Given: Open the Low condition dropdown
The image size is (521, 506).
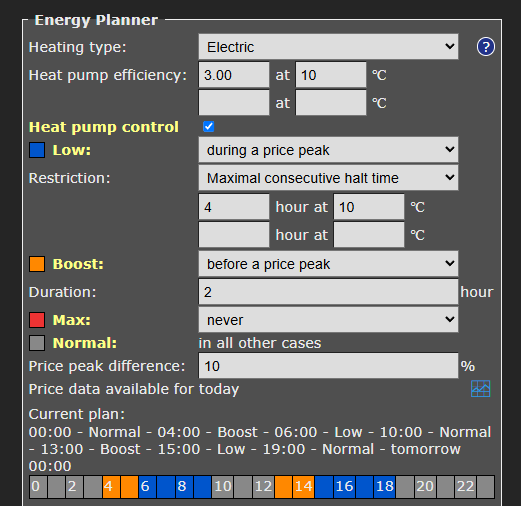Looking at the screenshot, I should [x=328, y=150].
